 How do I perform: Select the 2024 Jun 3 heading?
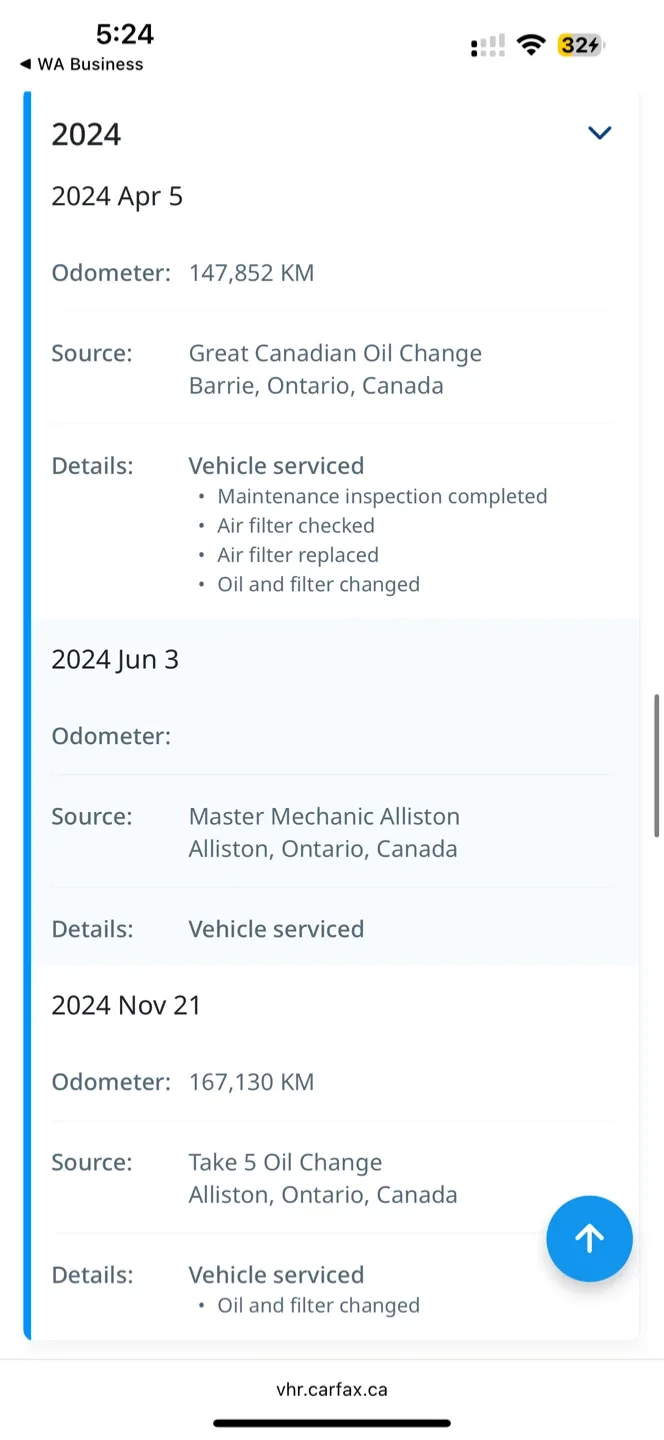coord(115,659)
